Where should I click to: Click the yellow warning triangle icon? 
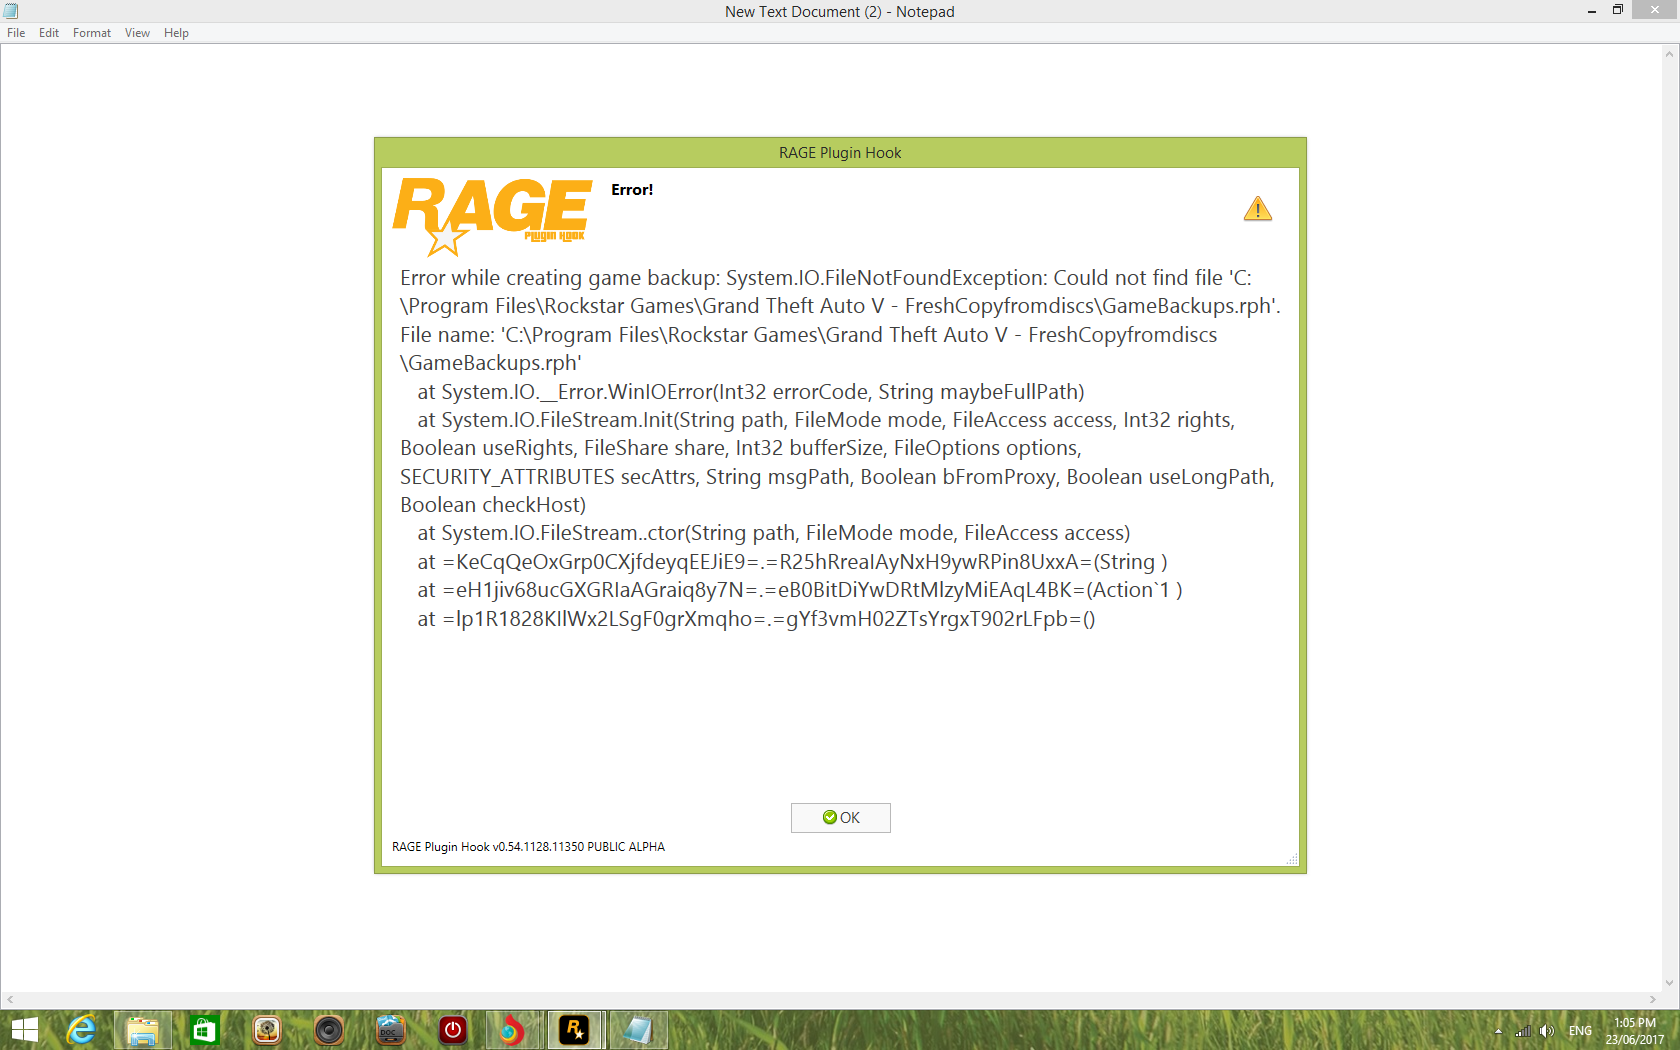point(1258,208)
